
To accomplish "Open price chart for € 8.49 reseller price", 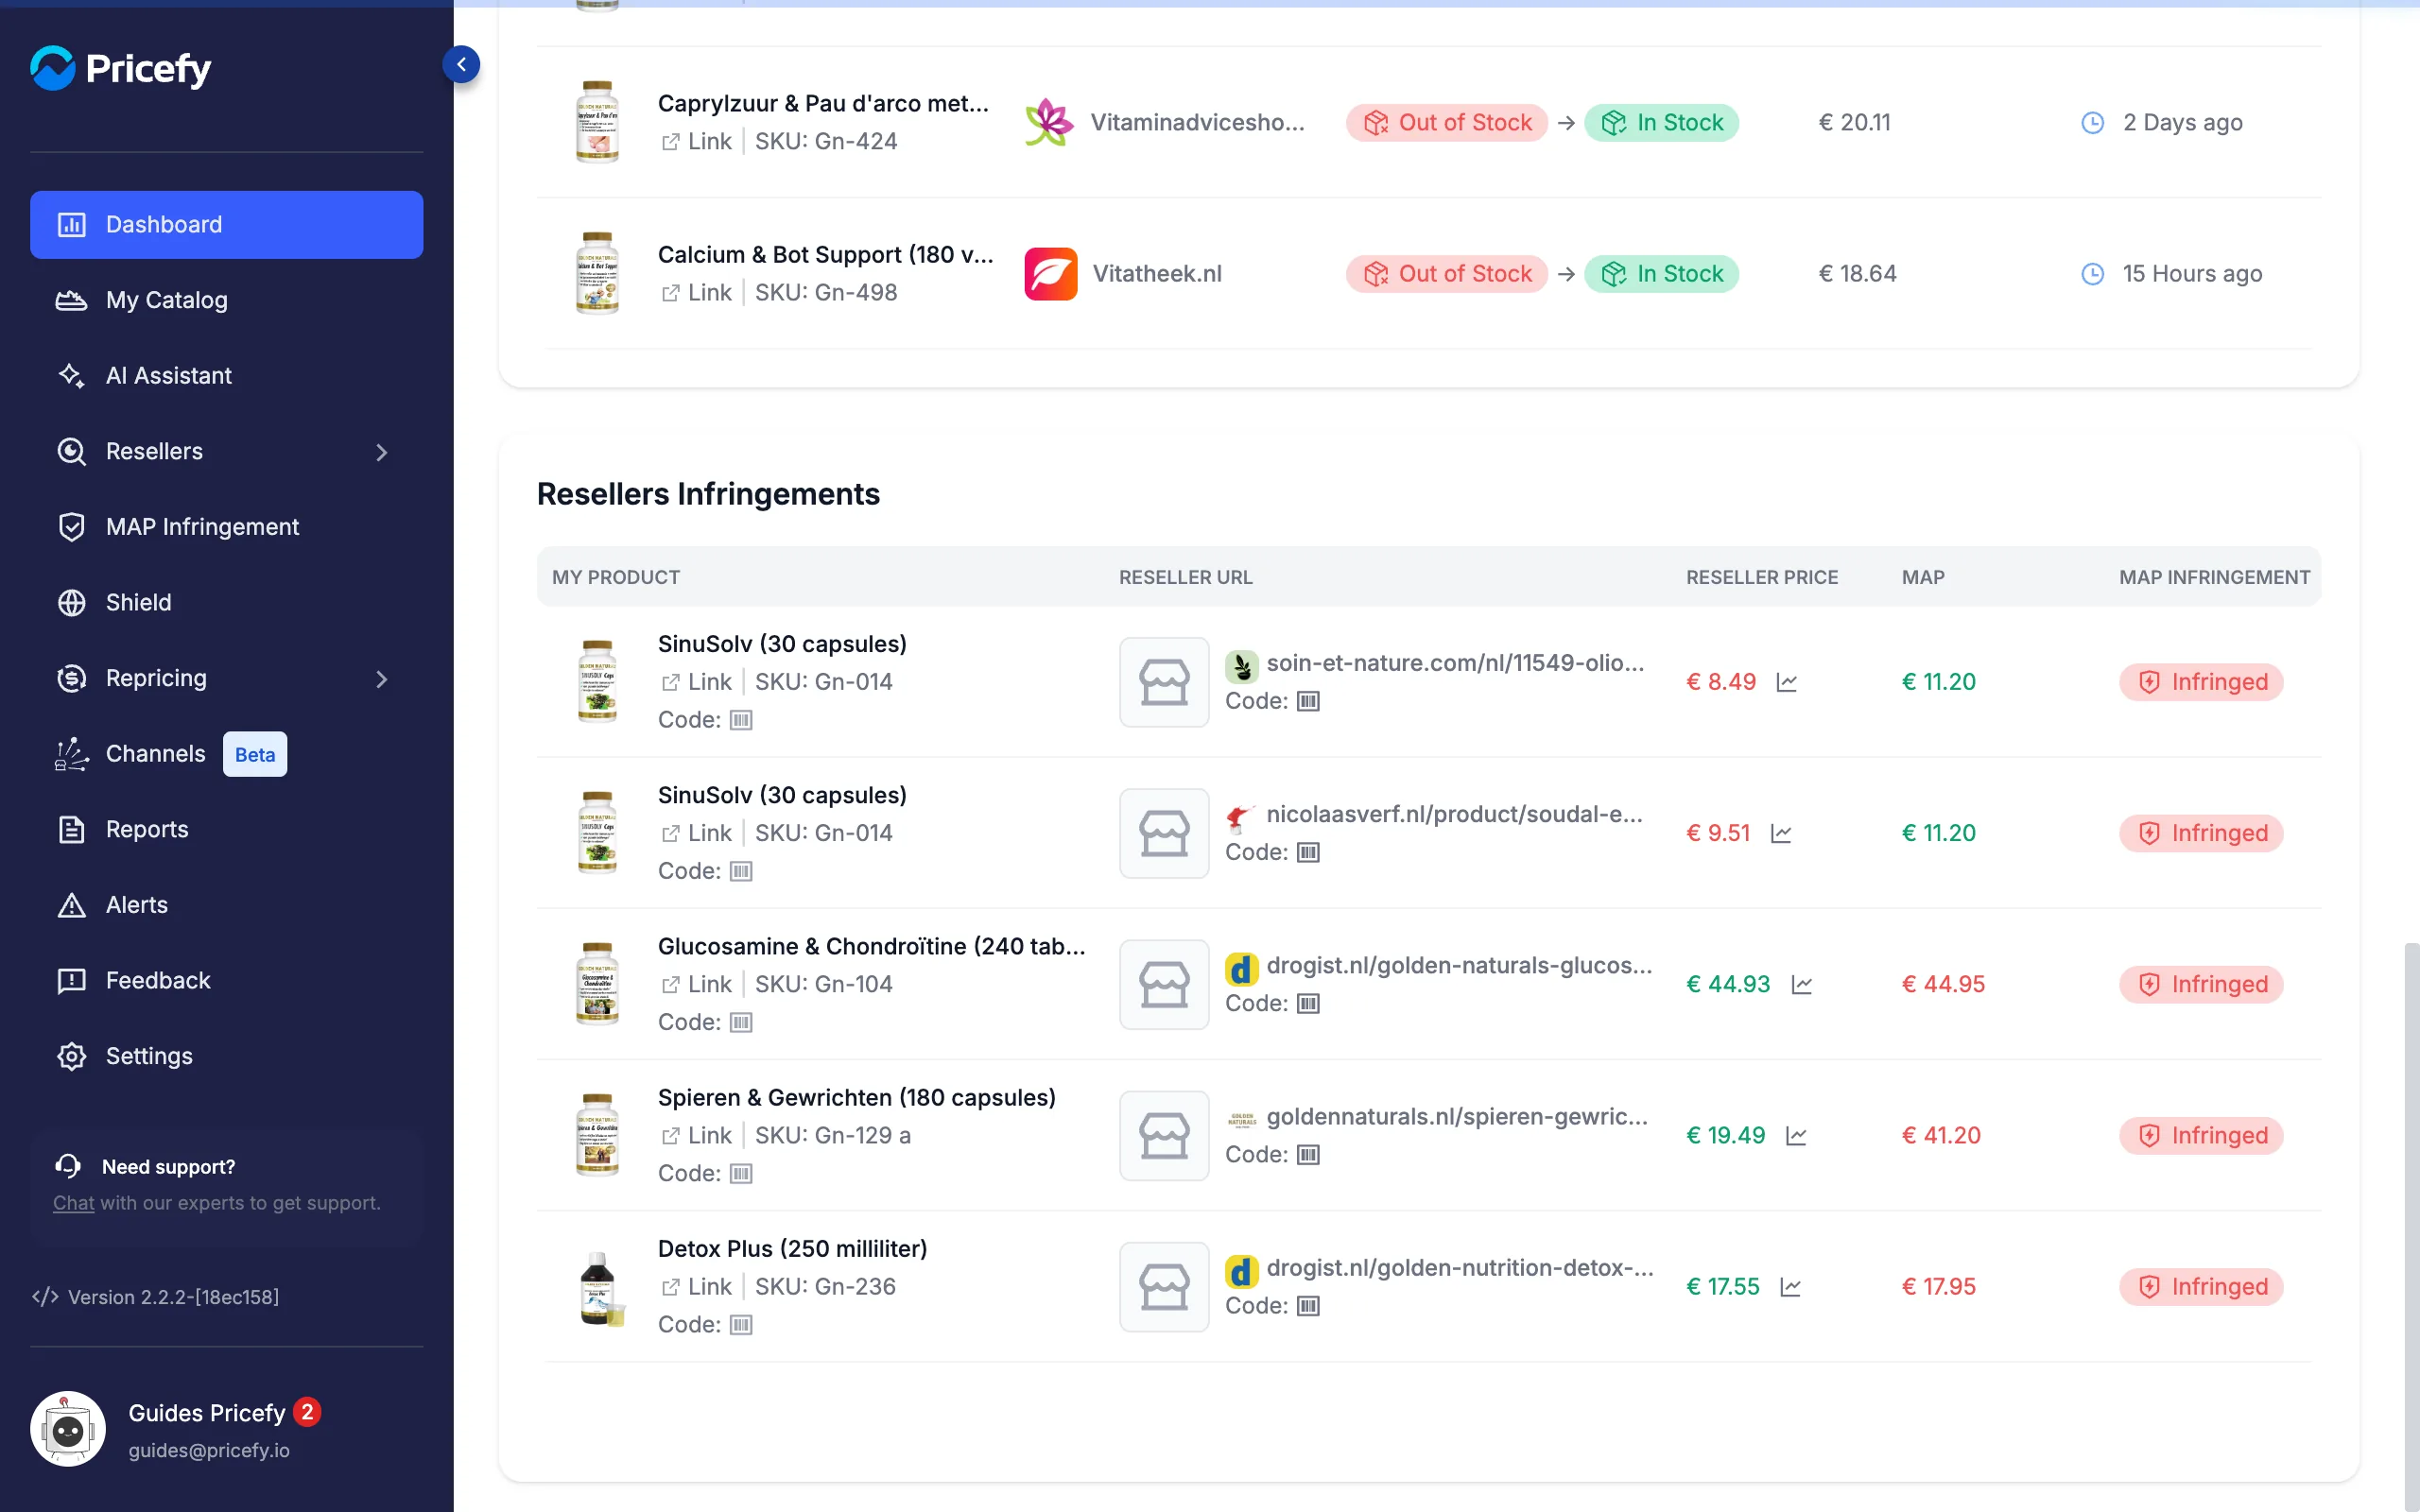I will click(x=1787, y=682).
